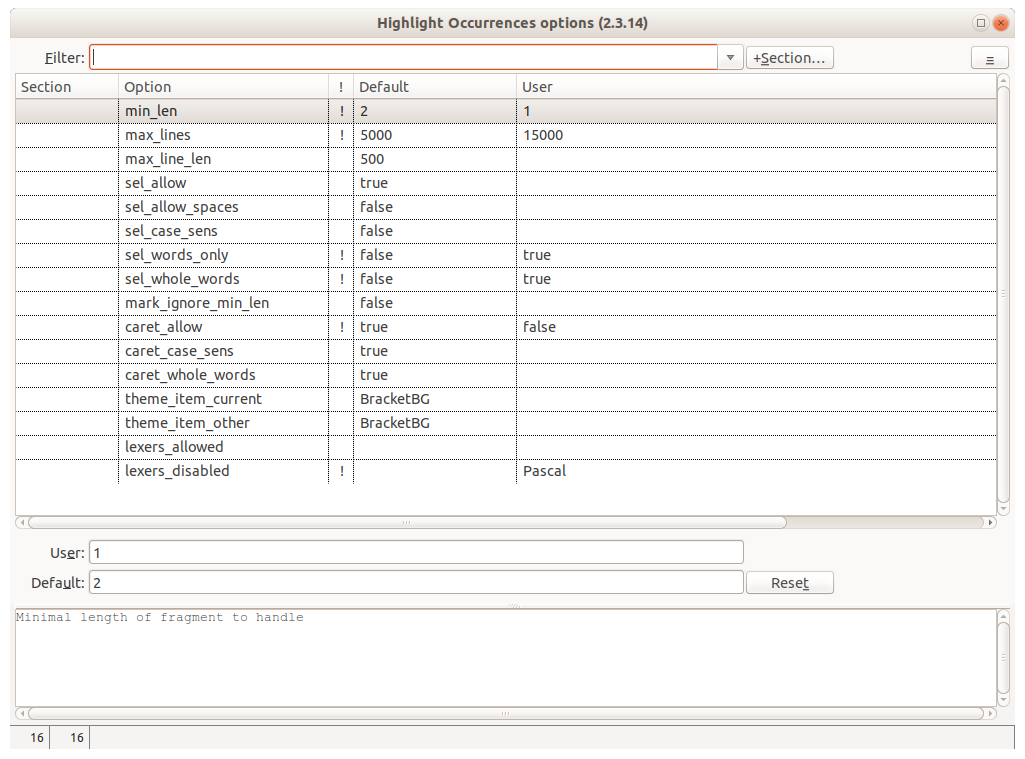The width and height of the screenshot is (1025, 759).
Task: Select the lexers_allowed option row
Action: click(x=506, y=447)
